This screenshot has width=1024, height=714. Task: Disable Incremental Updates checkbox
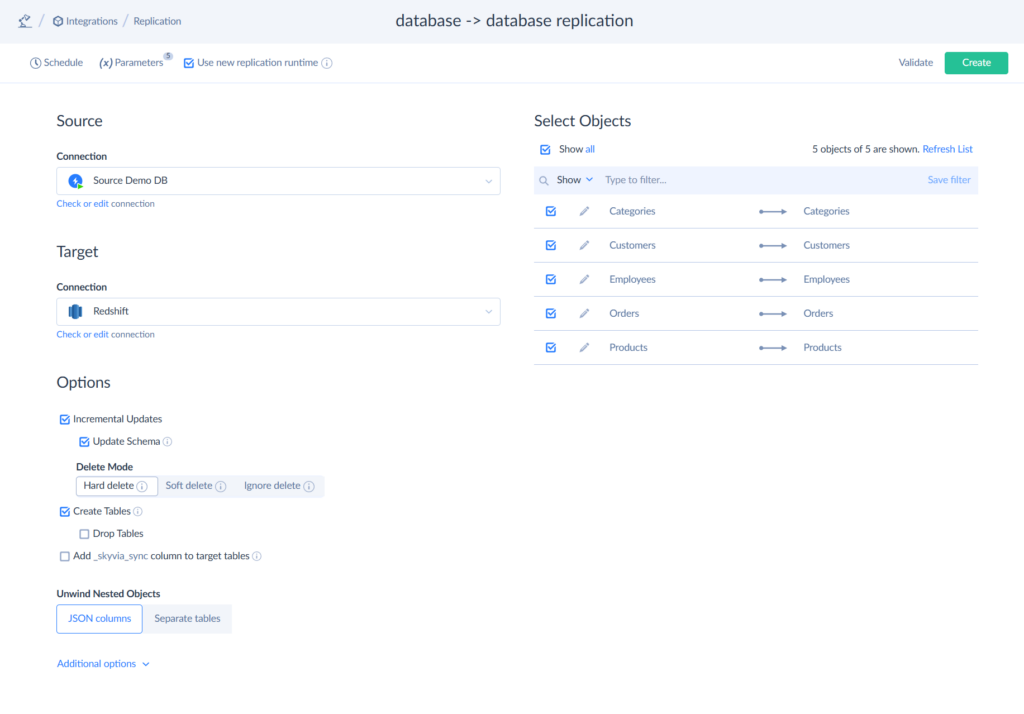pyautogui.click(x=65, y=419)
